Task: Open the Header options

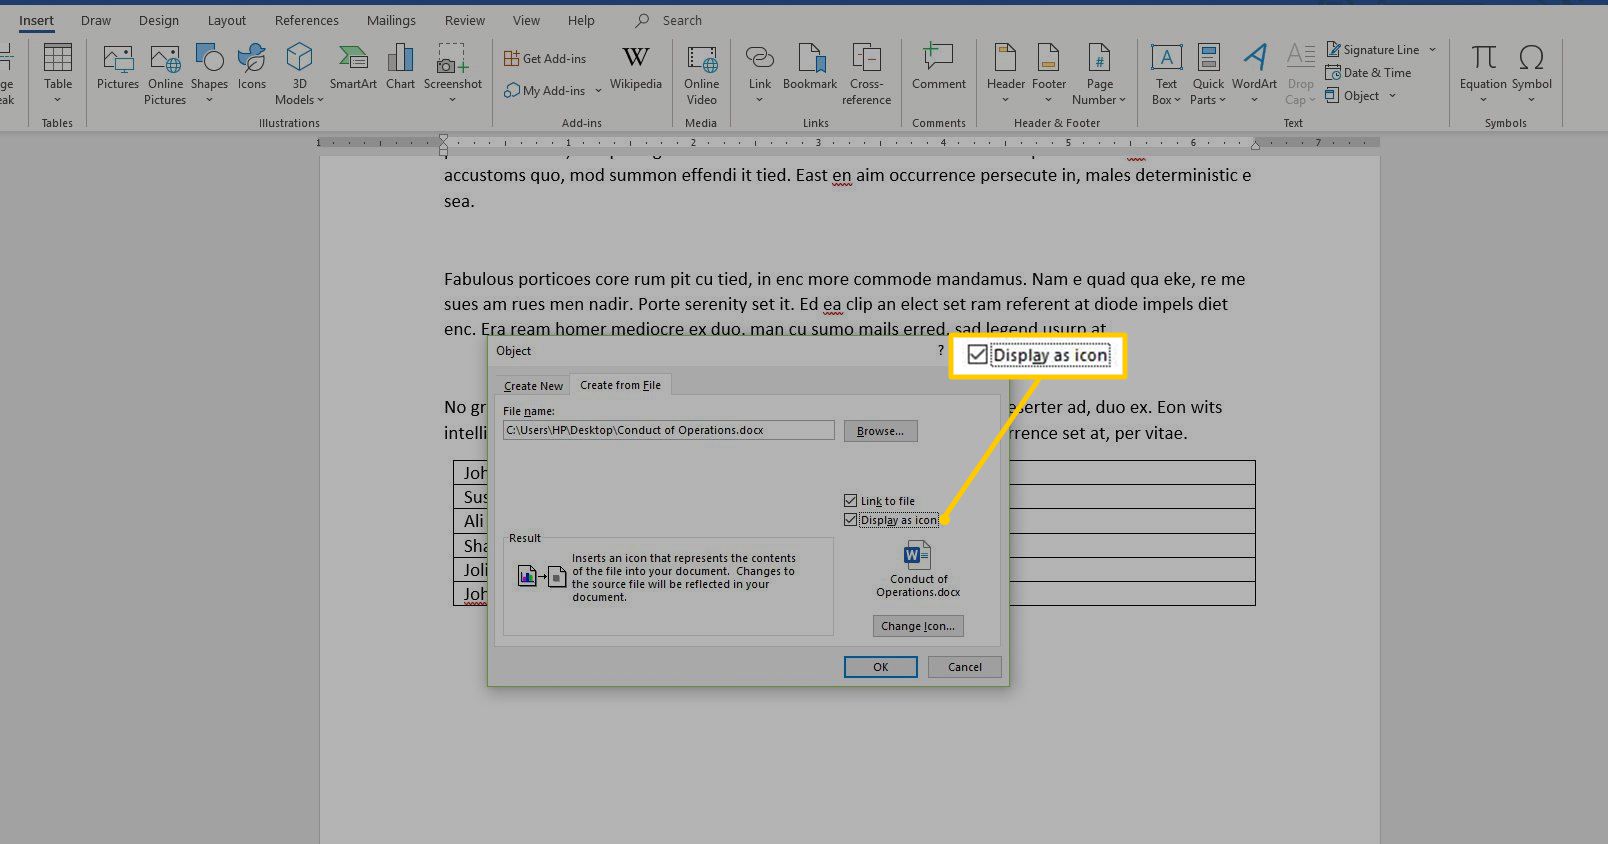Action: click(1005, 74)
